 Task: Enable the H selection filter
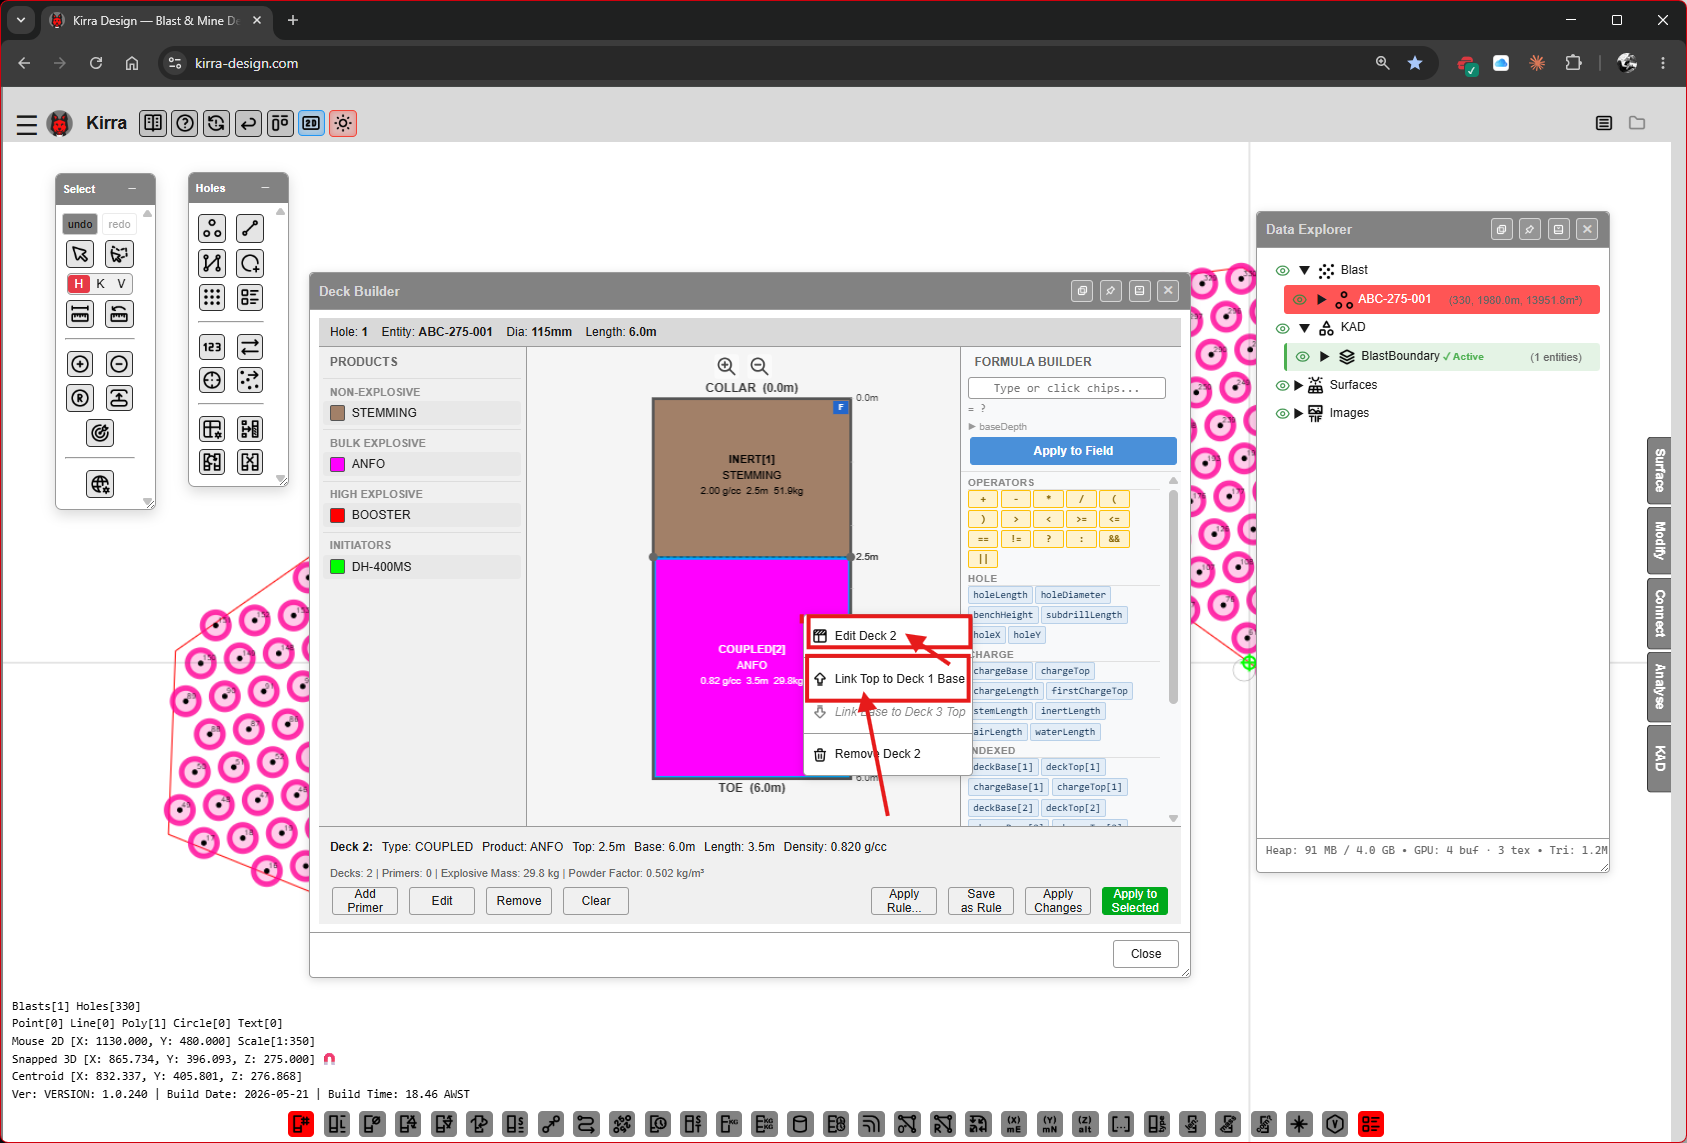point(79,284)
